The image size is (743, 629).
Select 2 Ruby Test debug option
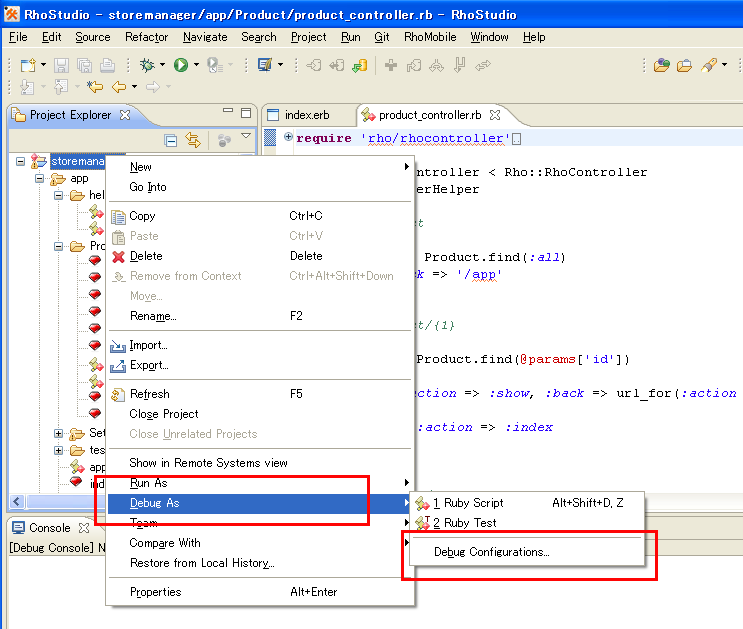coord(526,523)
